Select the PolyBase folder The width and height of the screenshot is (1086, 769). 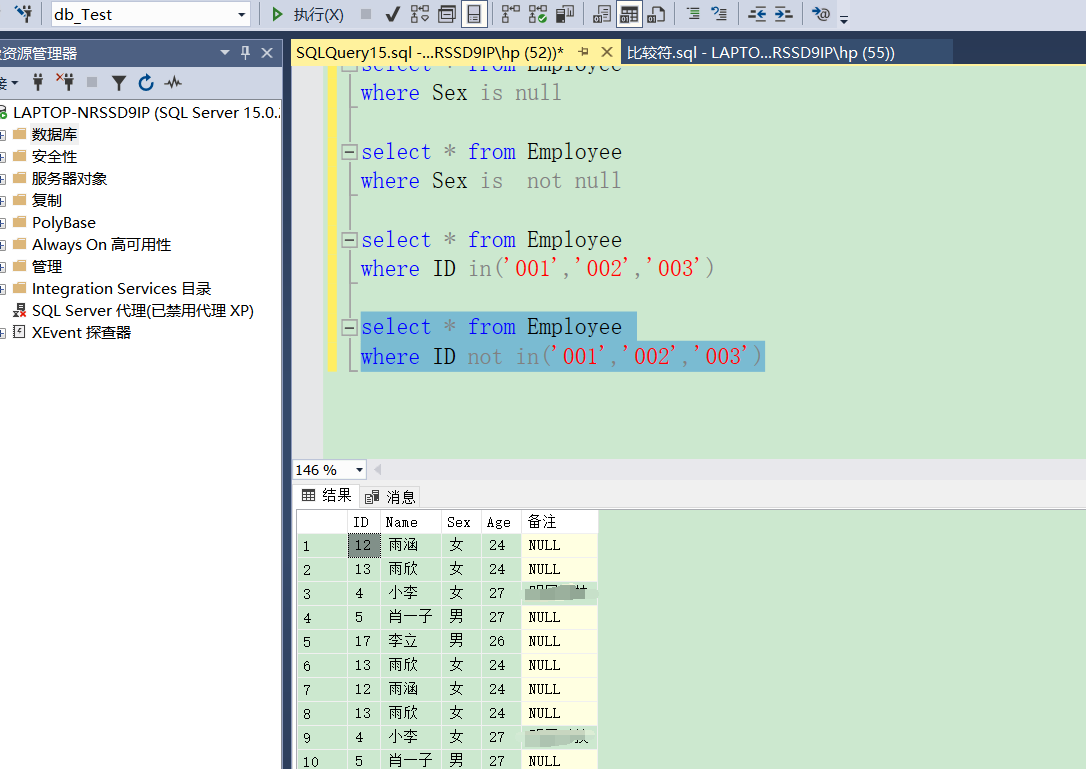pyautogui.click(x=64, y=222)
